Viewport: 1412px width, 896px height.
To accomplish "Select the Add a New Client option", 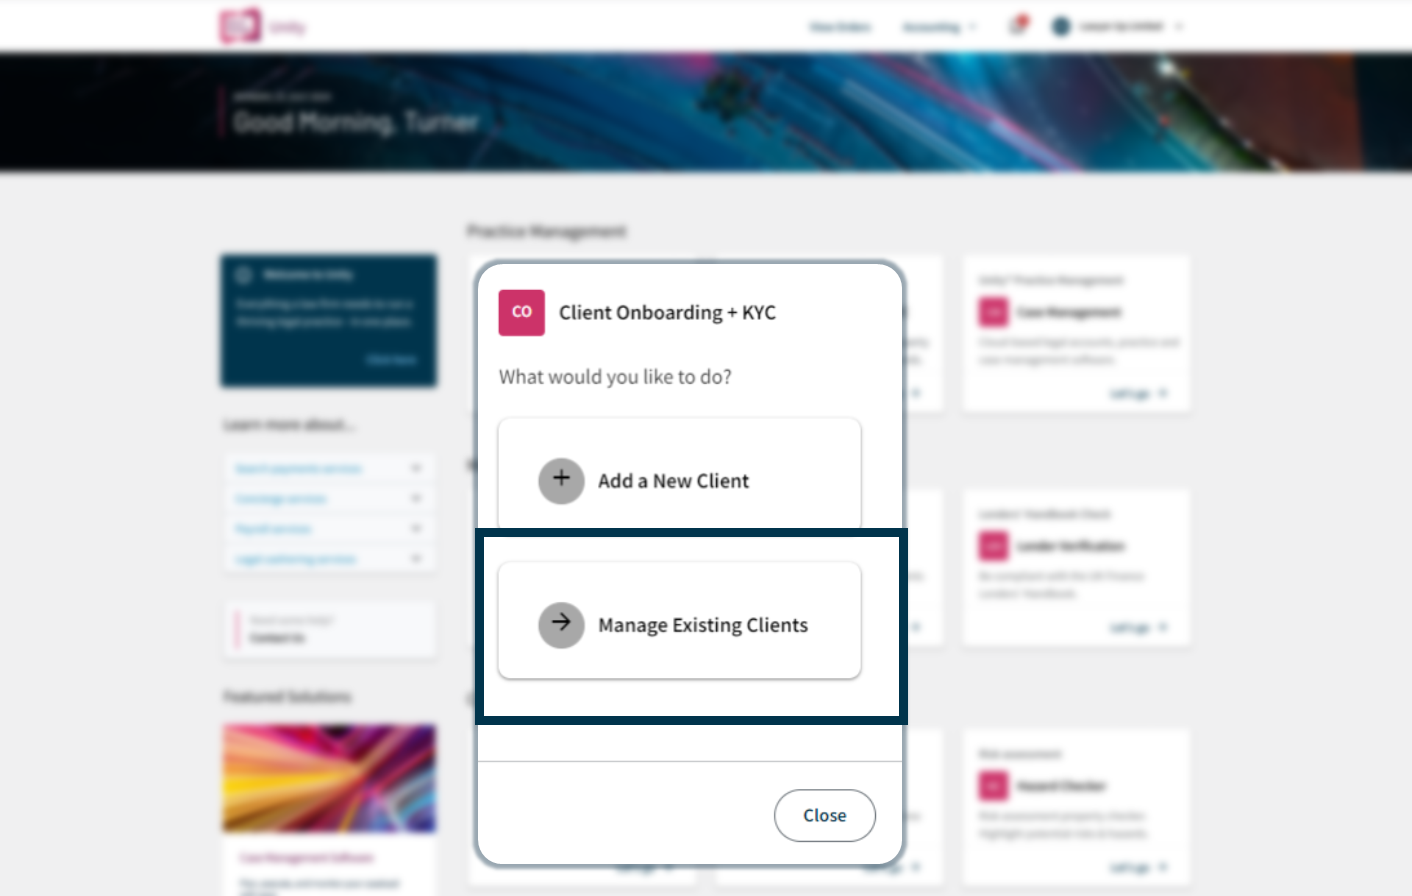I will tap(679, 473).
